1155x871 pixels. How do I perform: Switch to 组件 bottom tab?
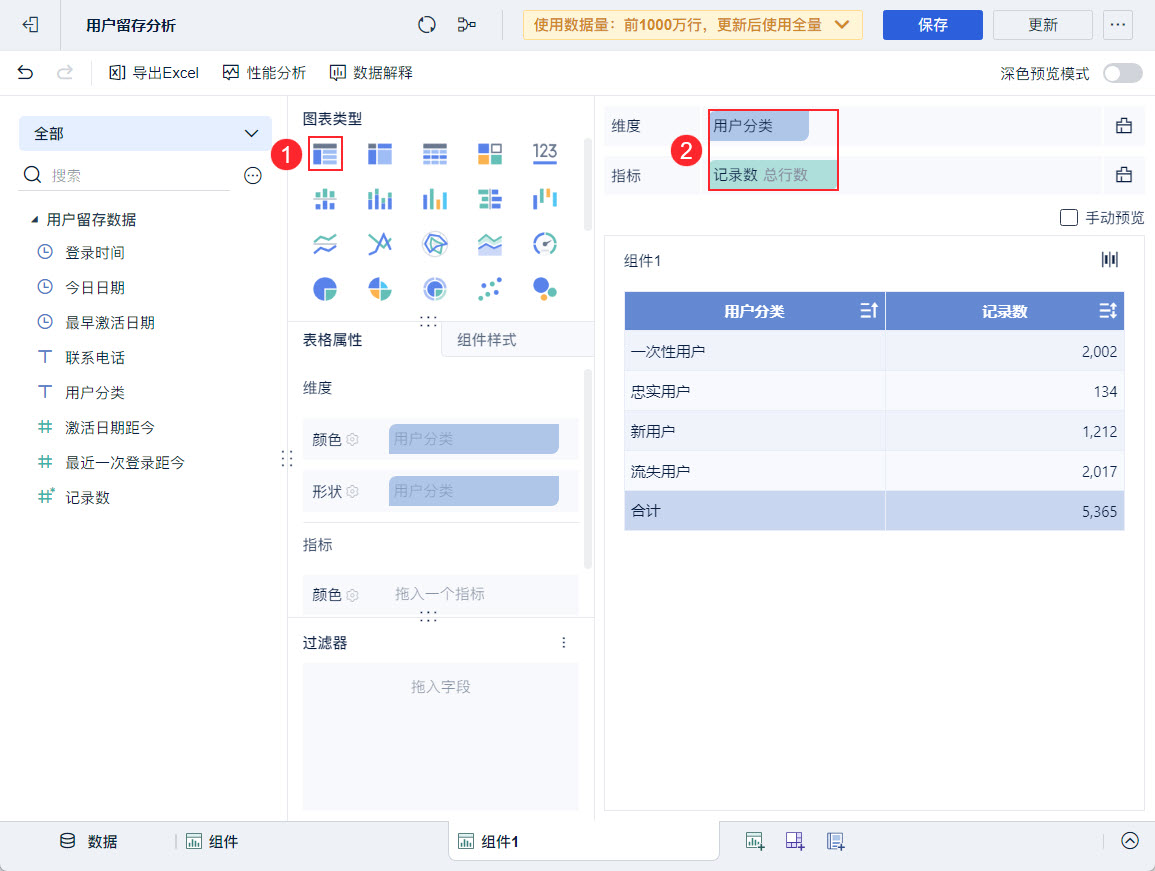[x=212, y=842]
